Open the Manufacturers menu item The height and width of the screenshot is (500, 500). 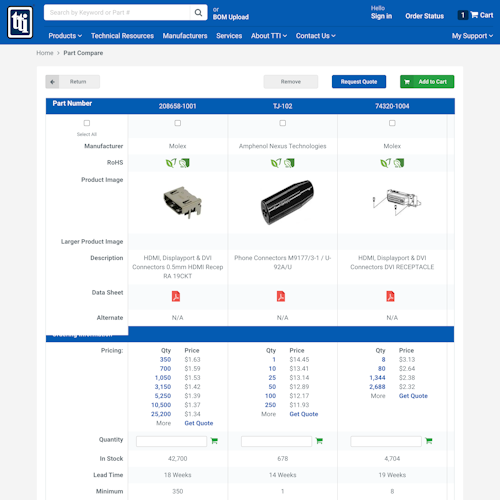(185, 36)
